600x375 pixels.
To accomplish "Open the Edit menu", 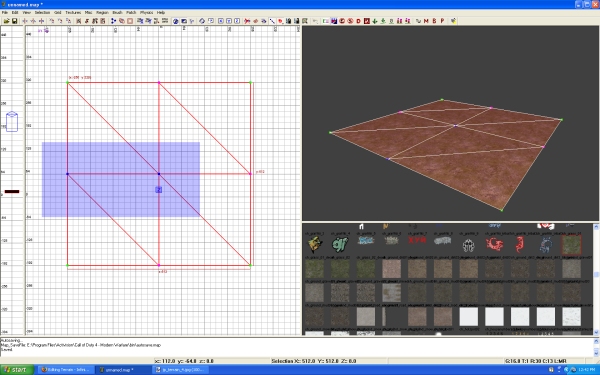I will pos(15,12).
